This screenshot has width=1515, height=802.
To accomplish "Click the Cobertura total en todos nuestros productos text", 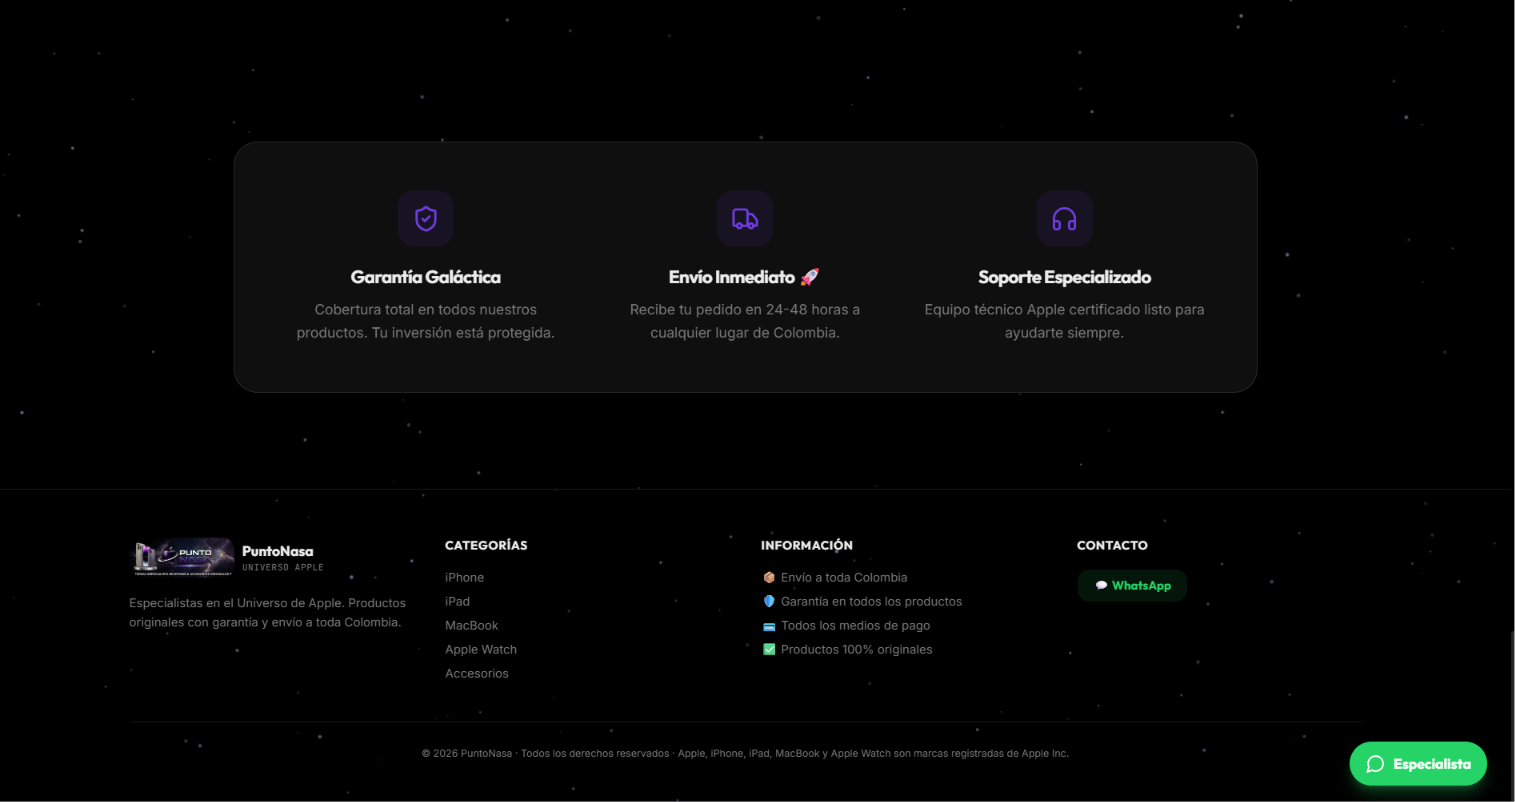I will (x=425, y=321).
